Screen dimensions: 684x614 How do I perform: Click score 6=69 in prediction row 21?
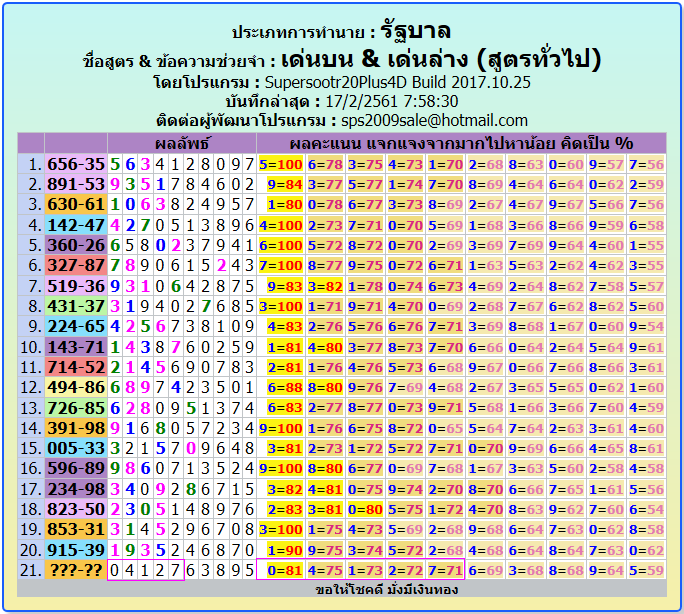[x=486, y=570]
